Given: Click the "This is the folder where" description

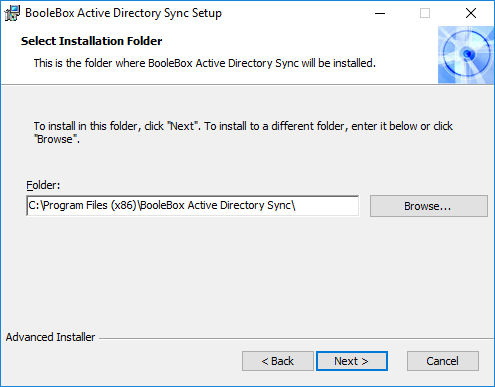Looking at the screenshot, I should [x=205, y=63].
